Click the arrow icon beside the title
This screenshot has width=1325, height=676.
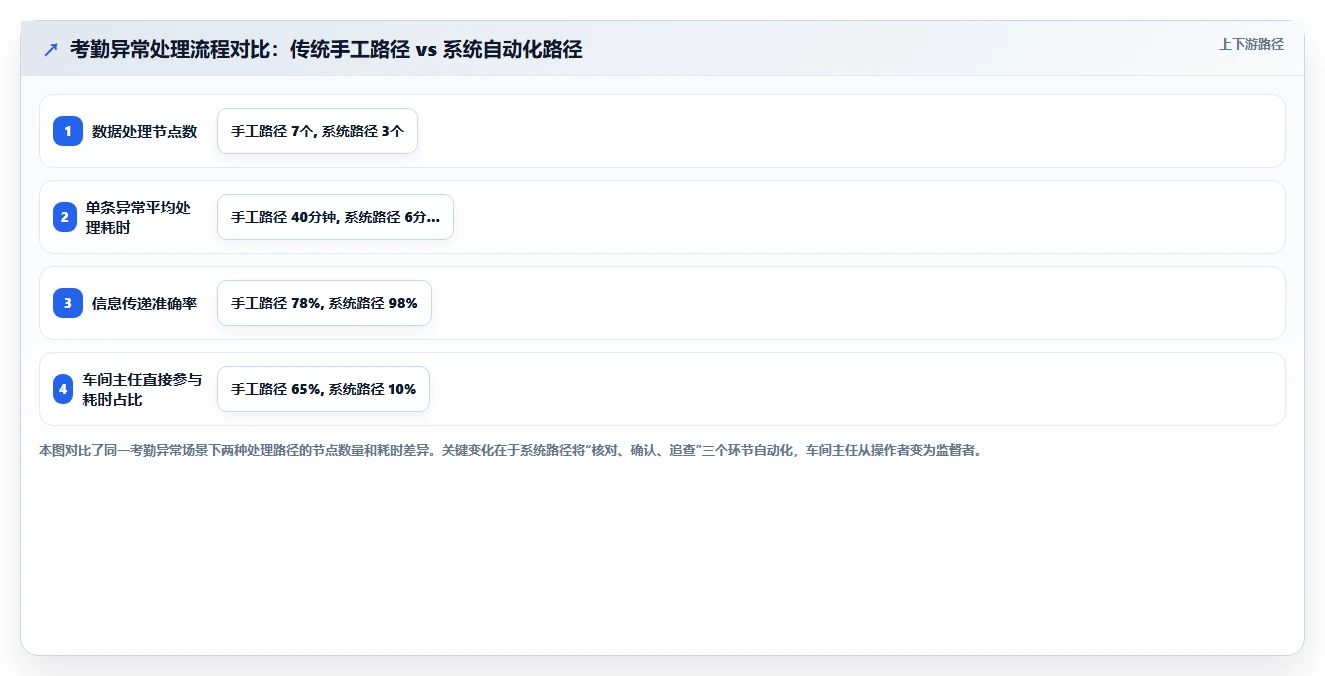pyautogui.click(x=51, y=49)
